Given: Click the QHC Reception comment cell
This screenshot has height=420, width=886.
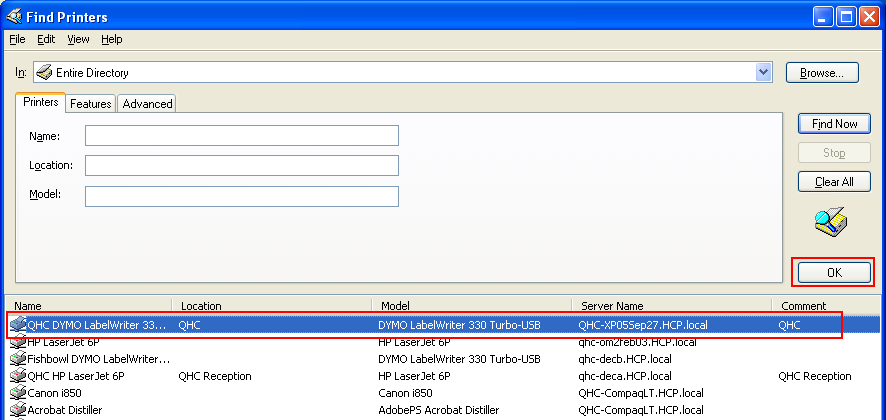Looking at the screenshot, I should pyautogui.click(x=815, y=376).
